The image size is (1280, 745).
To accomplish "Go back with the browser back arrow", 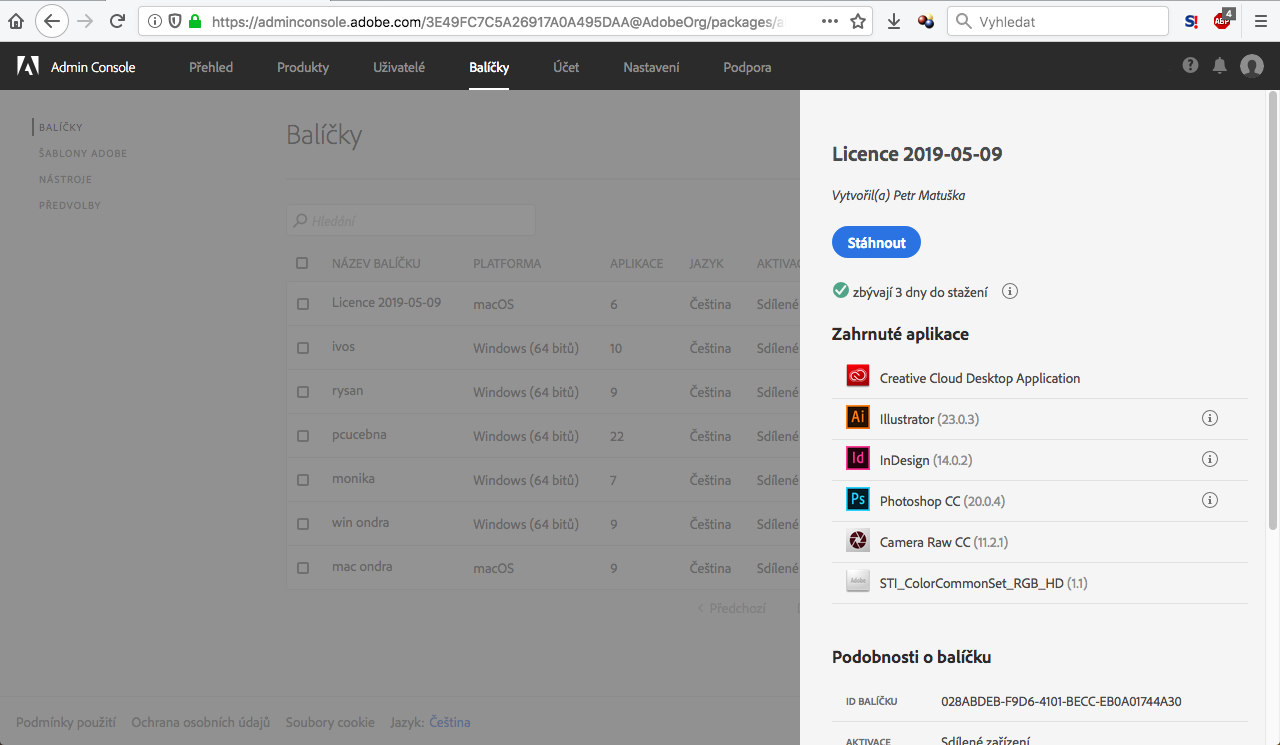I will point(52,21).
